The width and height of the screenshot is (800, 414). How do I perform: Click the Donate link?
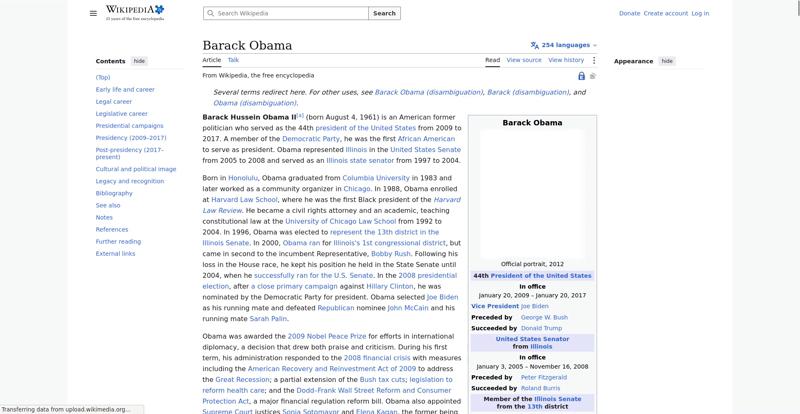tap(629, 13)
